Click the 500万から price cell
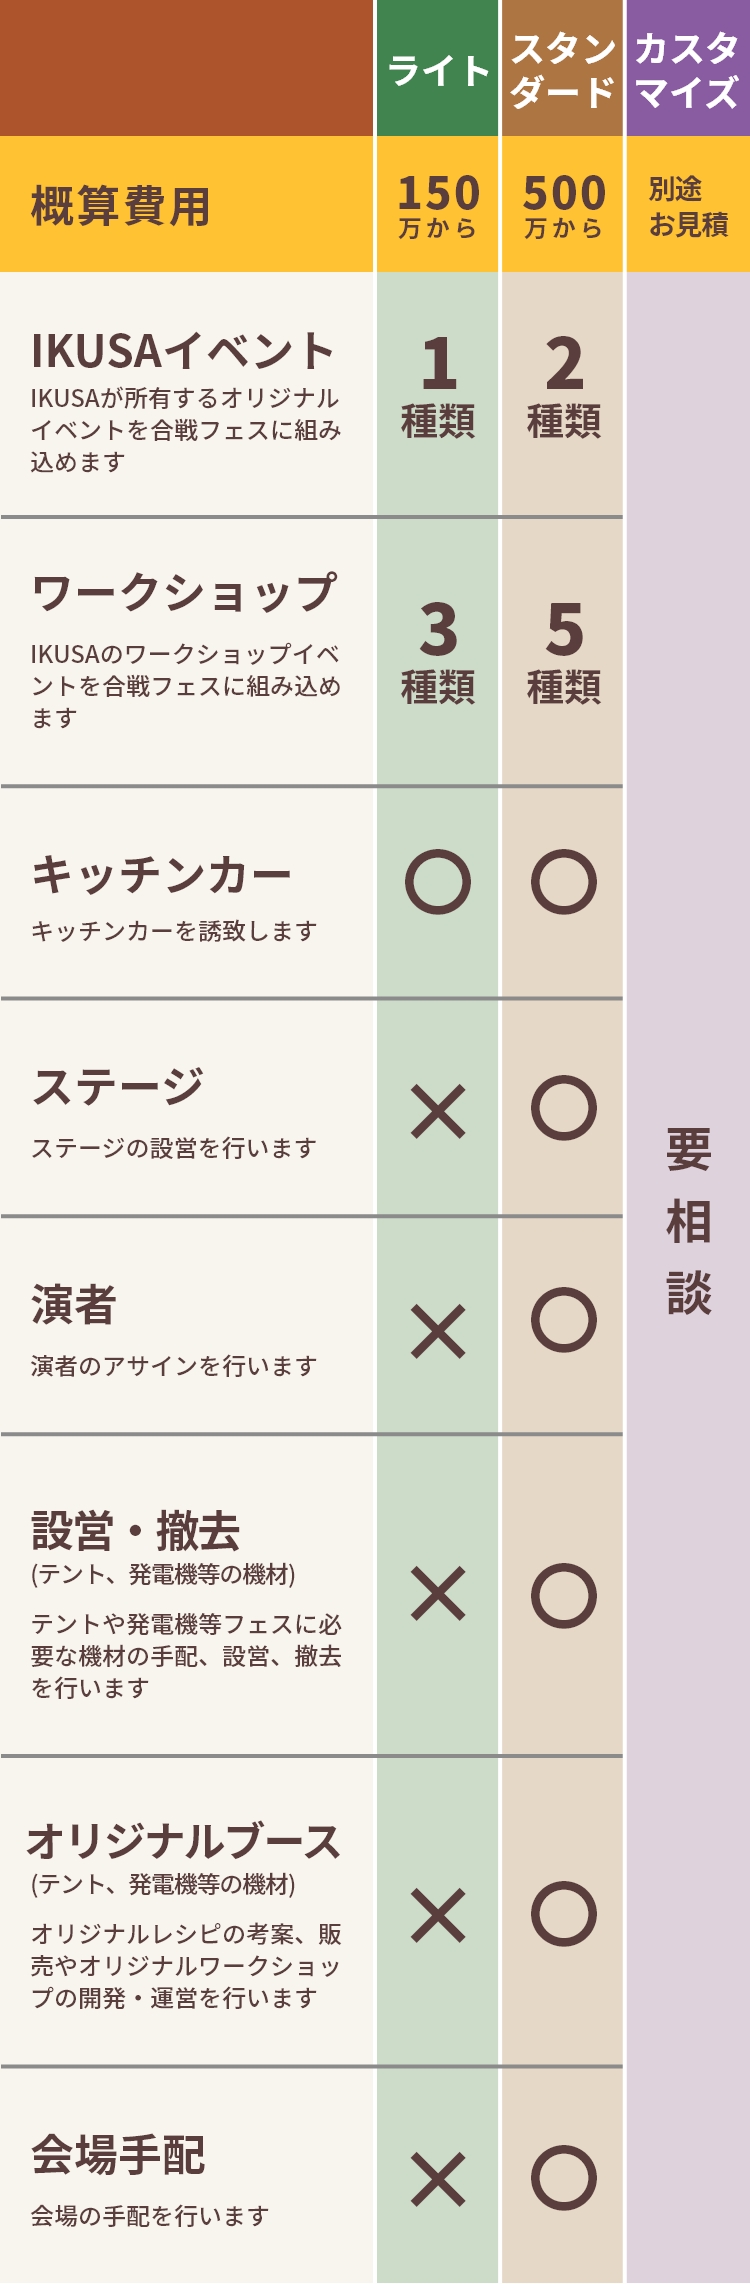The width and height of the screenshot is (750, 2284). (564, 205)
